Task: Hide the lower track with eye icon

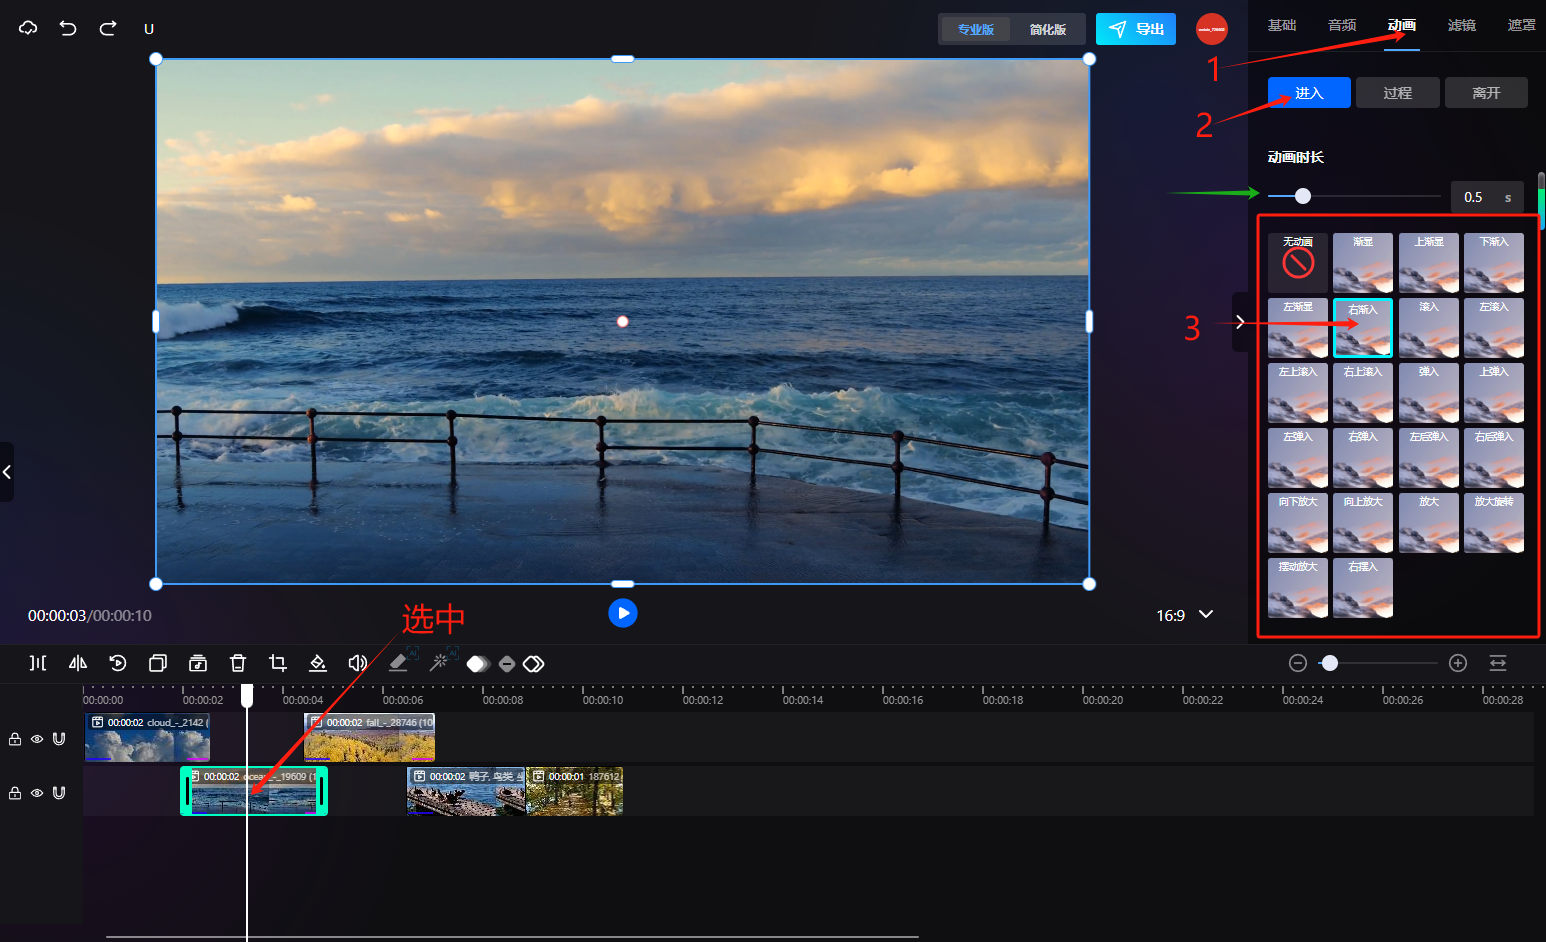Action: [x=37, y=793]
